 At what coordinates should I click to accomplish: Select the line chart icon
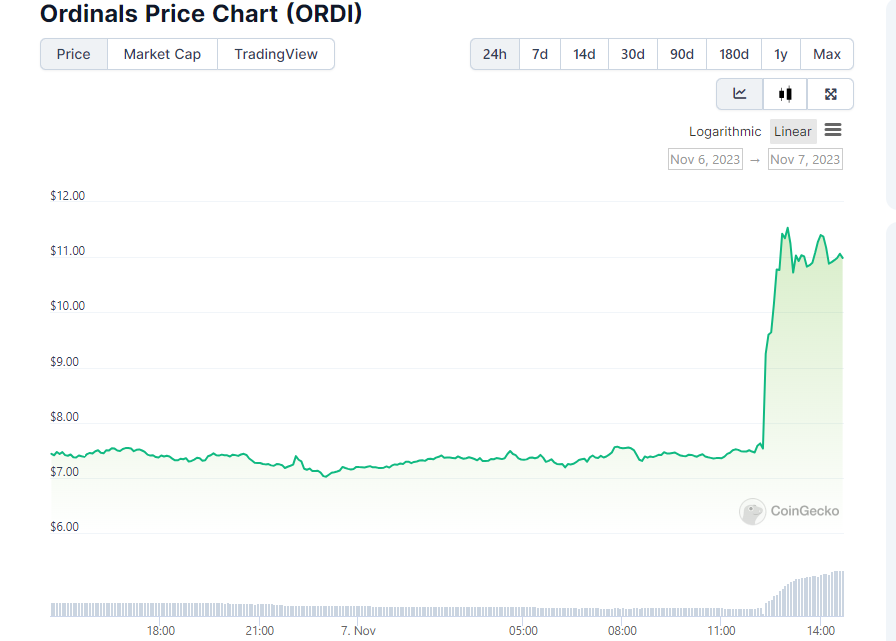[x=739, y=93]
